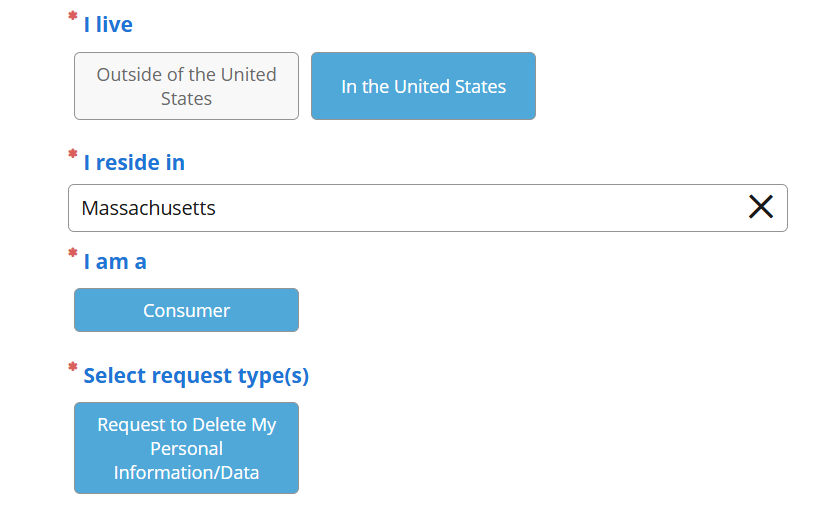Deselect the blue Consumer button
This screenshot has width=832, height=511.
click(x=186, y=310)
